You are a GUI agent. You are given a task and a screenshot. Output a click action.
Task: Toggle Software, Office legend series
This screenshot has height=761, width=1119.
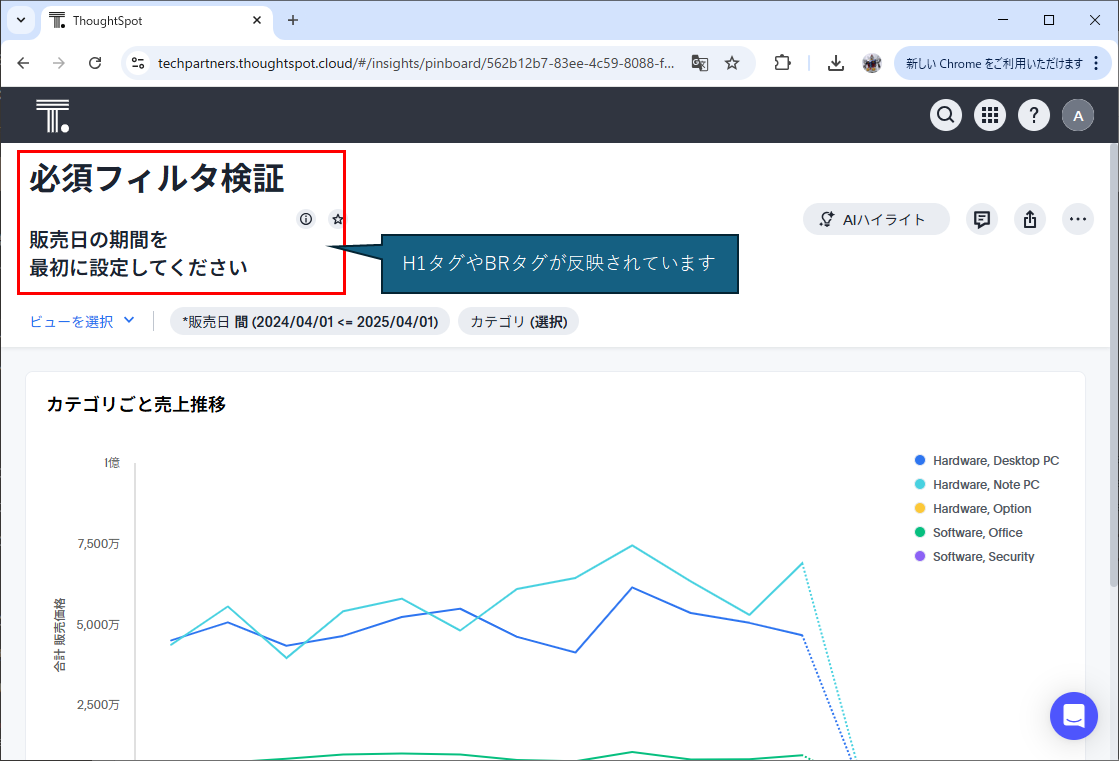977,533
